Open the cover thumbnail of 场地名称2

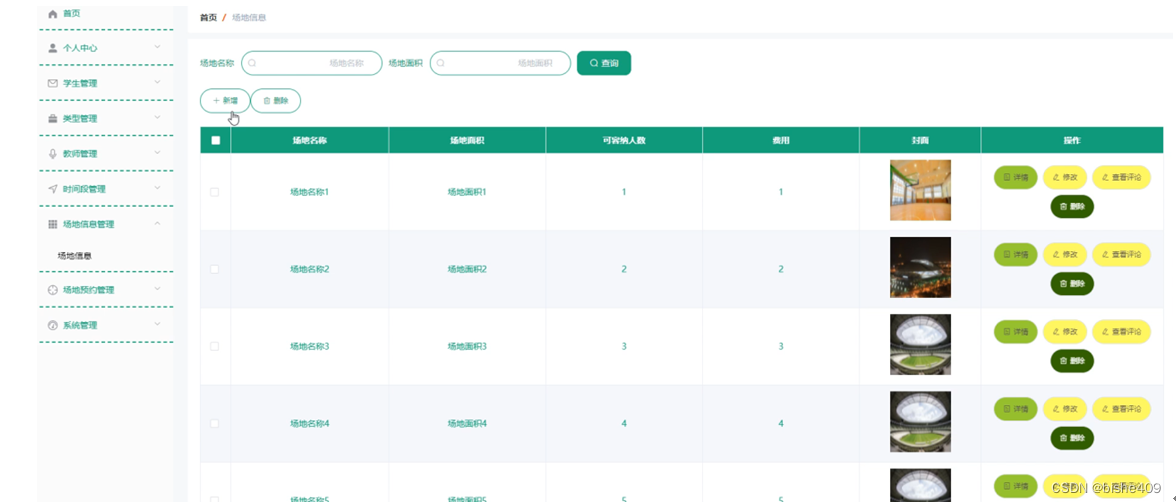pyautogui.click(x=920, y=268)
